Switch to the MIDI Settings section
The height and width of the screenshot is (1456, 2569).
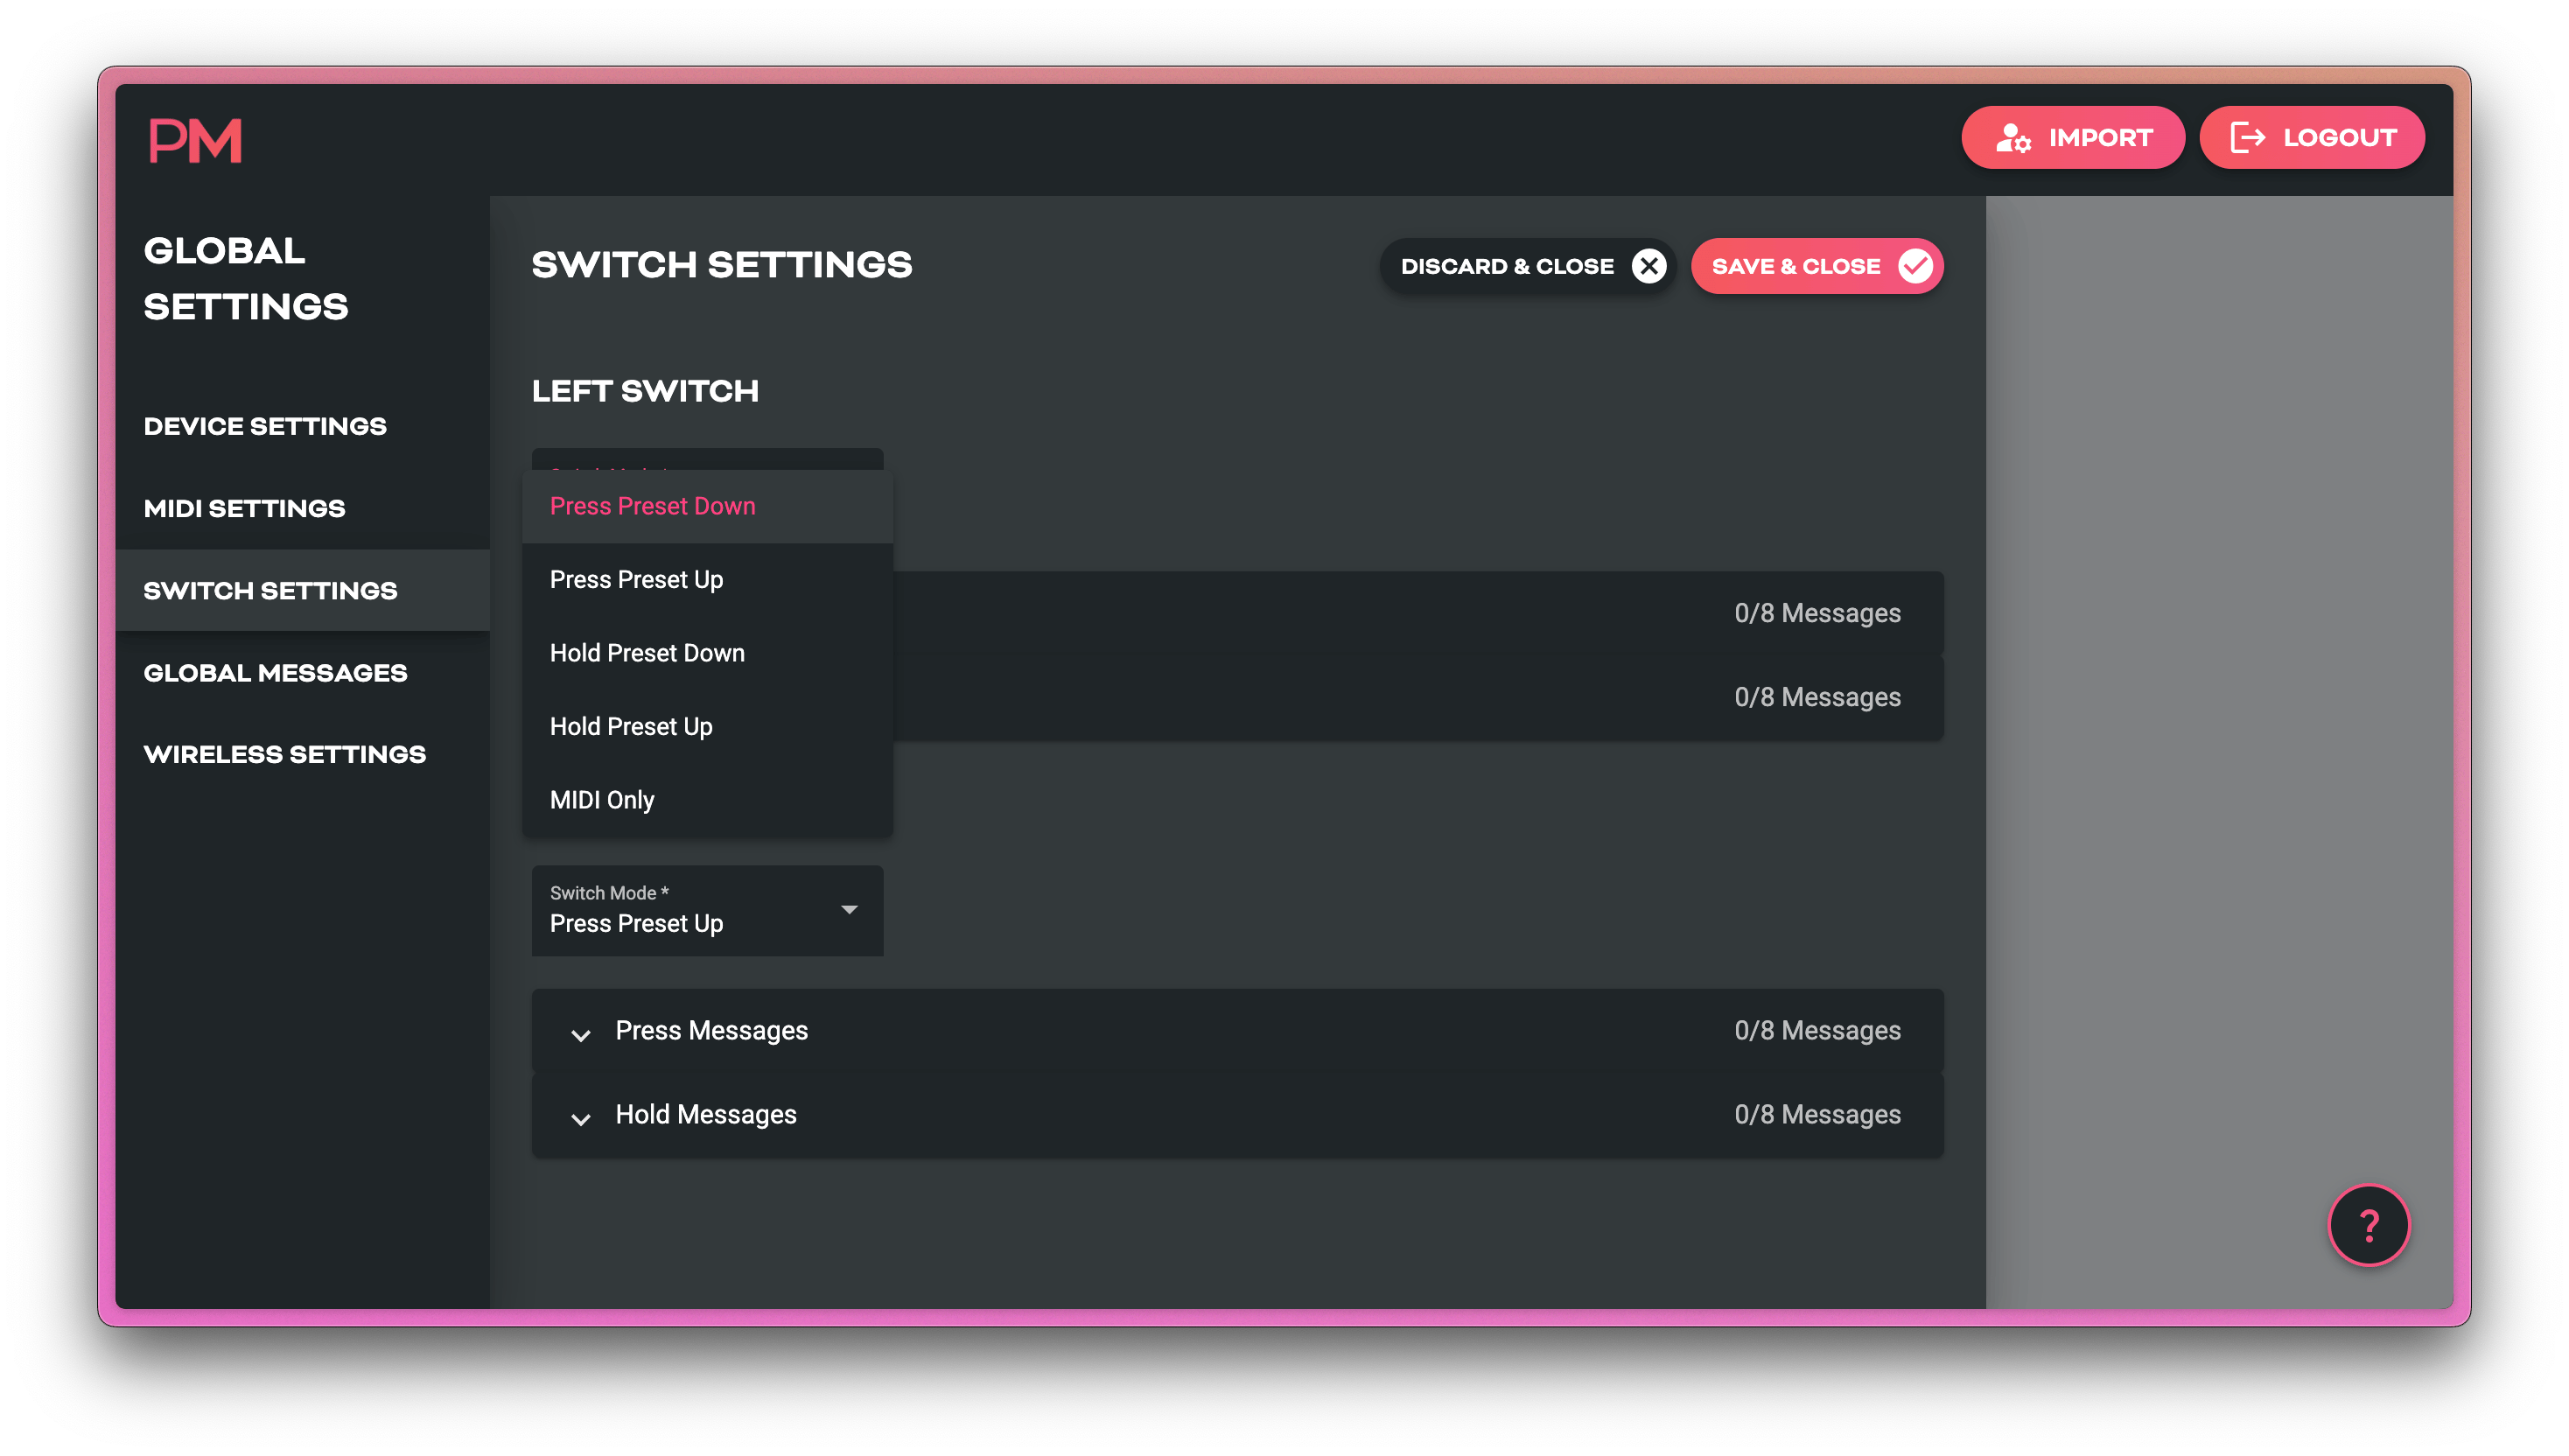243,508
